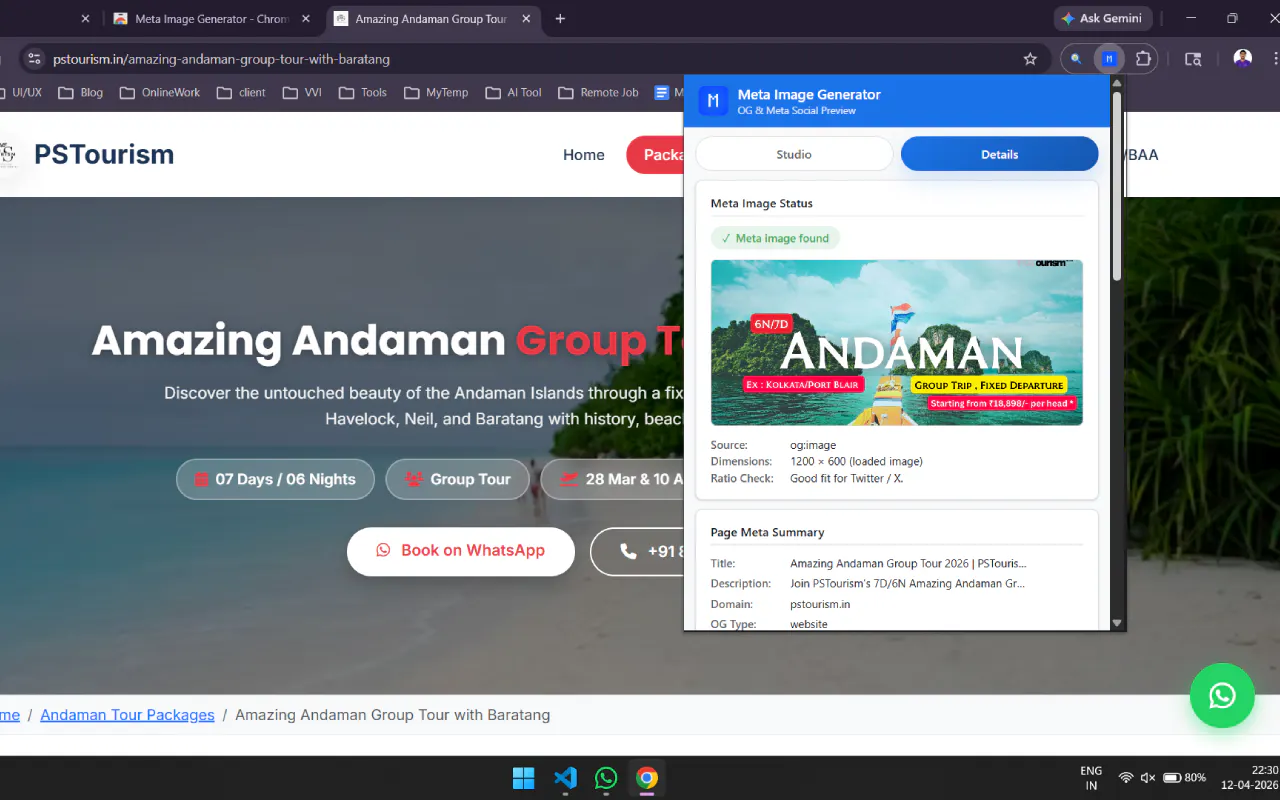
Task: Bookmark this page with the star icon
Action: [1030, 59]
